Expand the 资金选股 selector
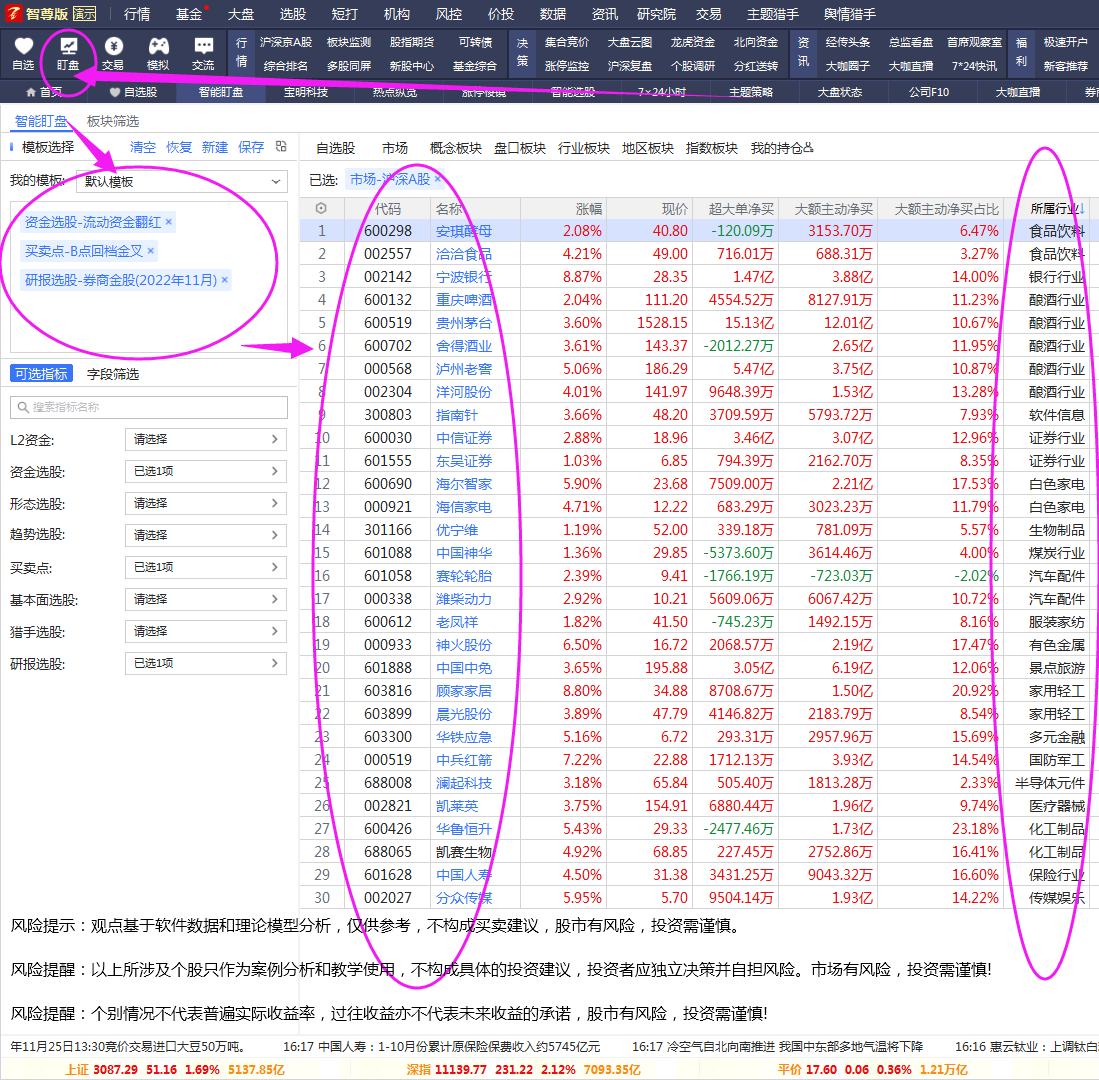 point(205,471)
